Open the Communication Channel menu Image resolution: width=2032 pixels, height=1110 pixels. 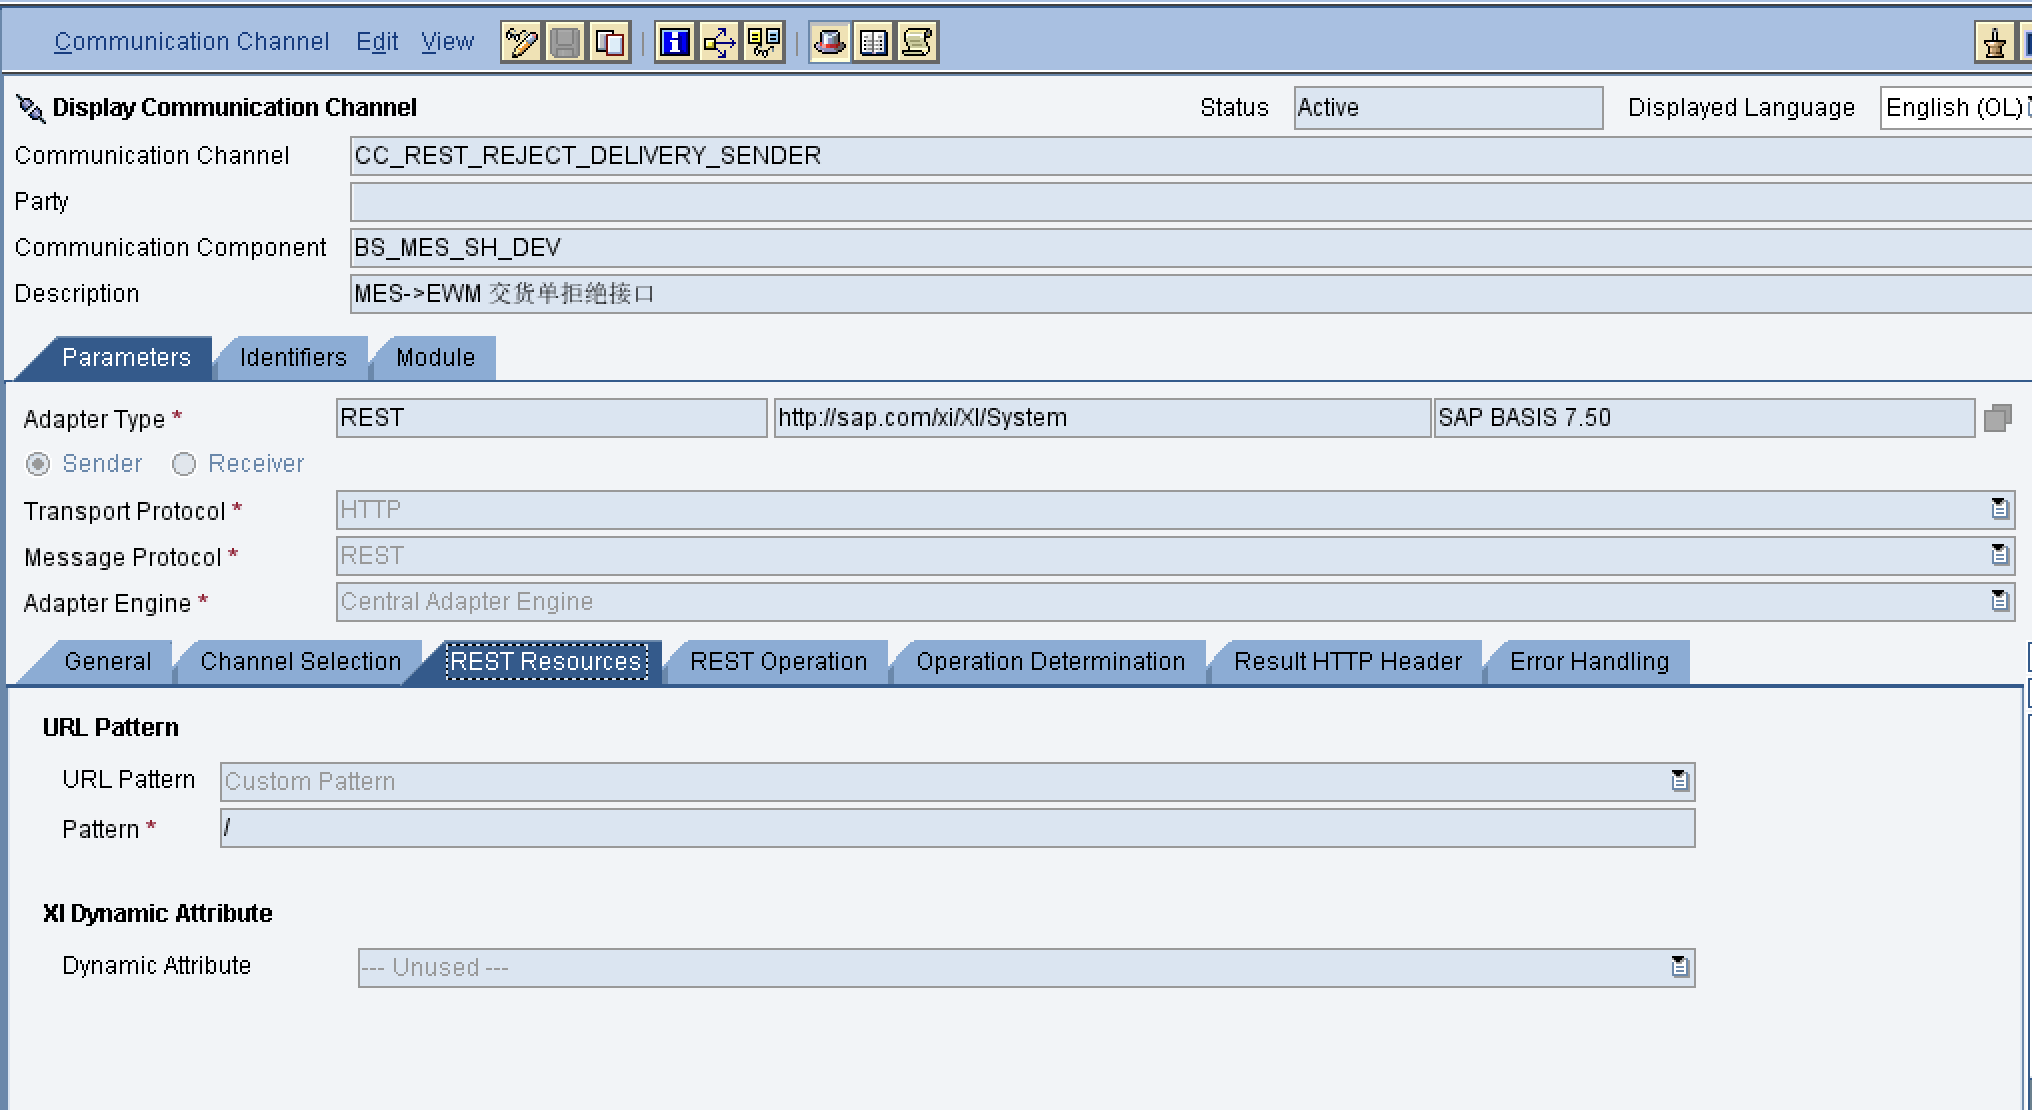pyautogui.click(x=191, y=42)
